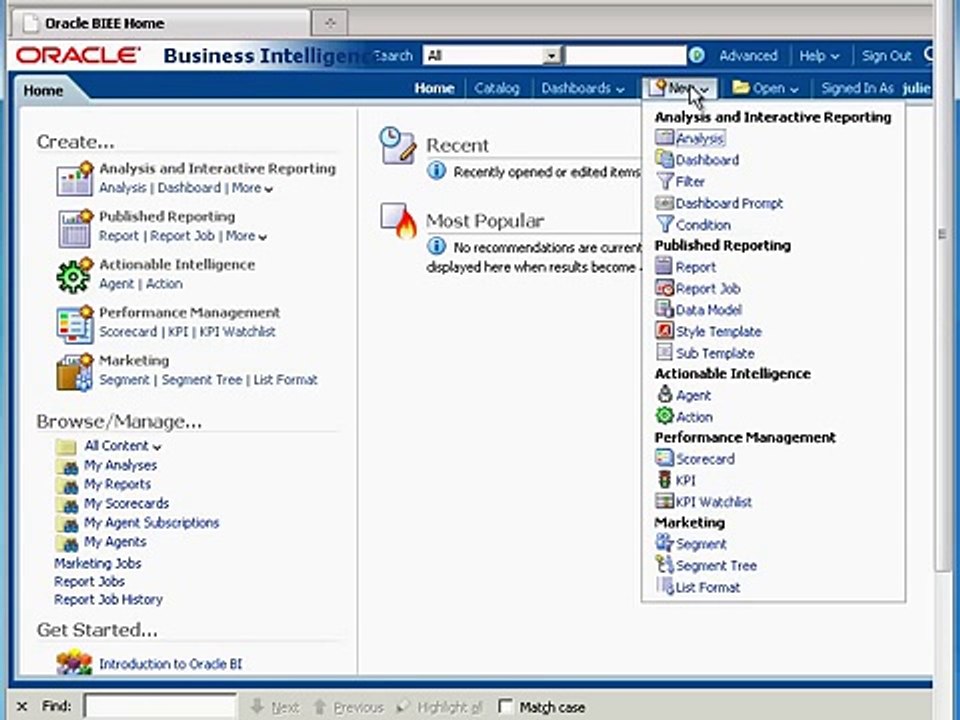
Task: Click the Performance Management icon in Create section
Action: point(75,323)
